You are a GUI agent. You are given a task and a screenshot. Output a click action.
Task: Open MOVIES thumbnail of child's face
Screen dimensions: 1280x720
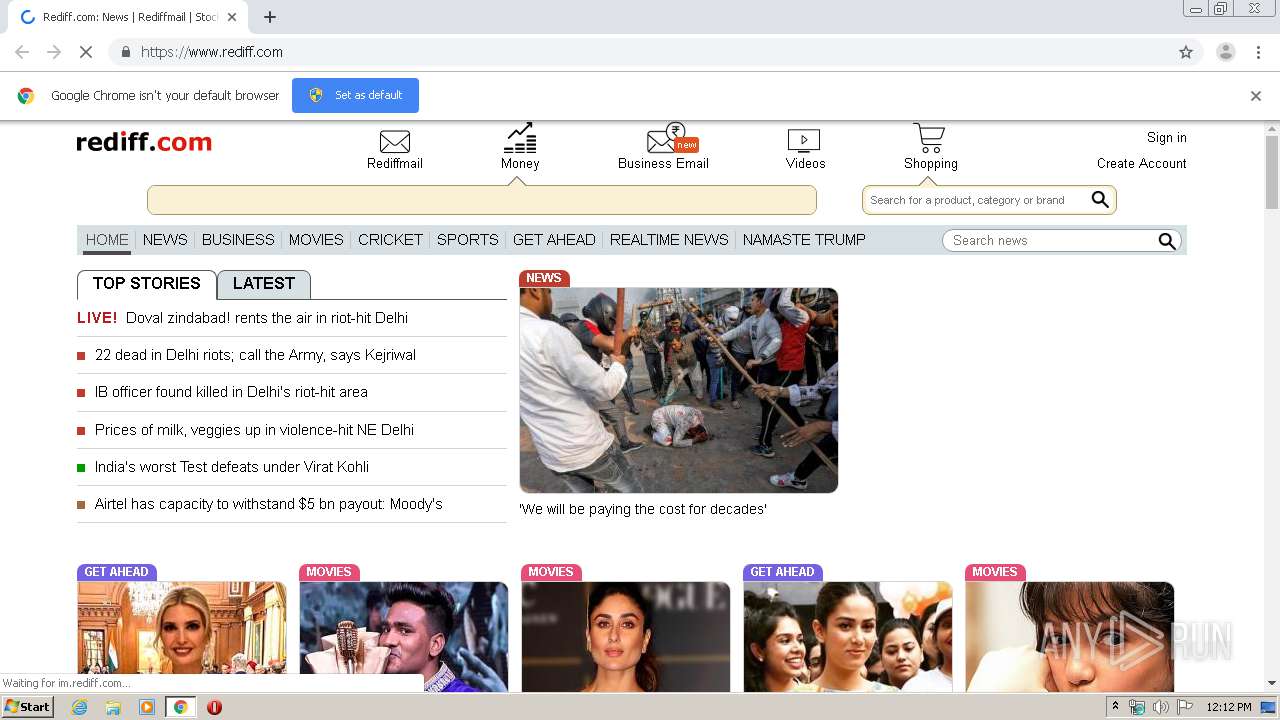coord(1070,636)
